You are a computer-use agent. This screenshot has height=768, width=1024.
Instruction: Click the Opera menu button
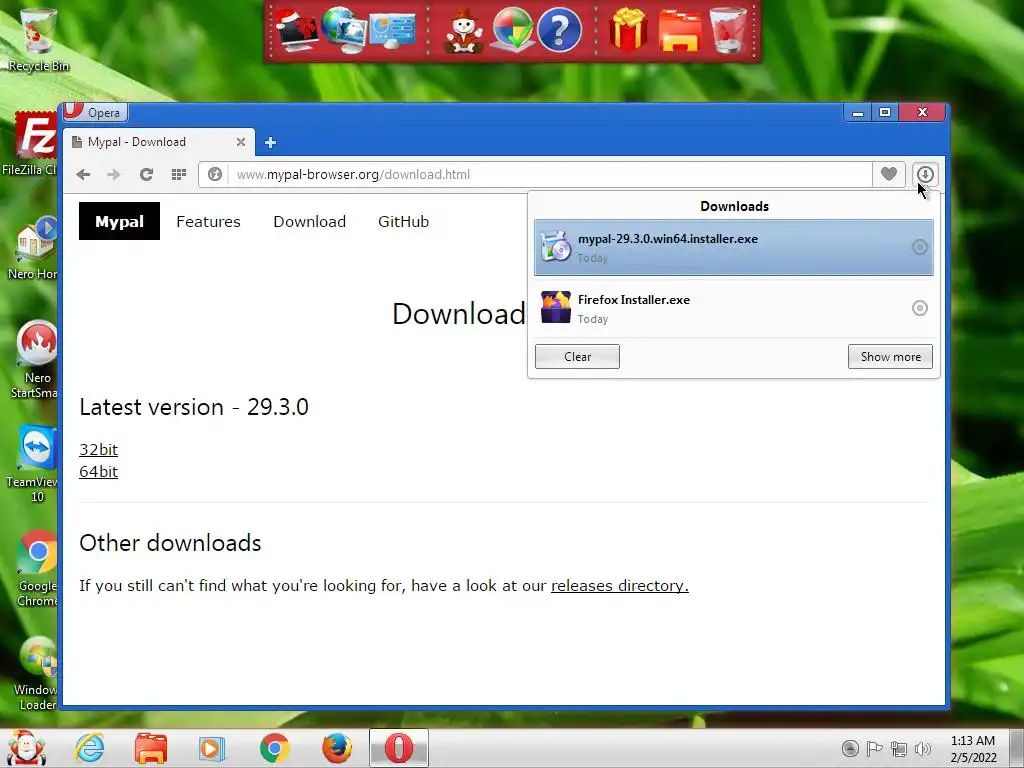pyautogui.click(x=95, y=112)
